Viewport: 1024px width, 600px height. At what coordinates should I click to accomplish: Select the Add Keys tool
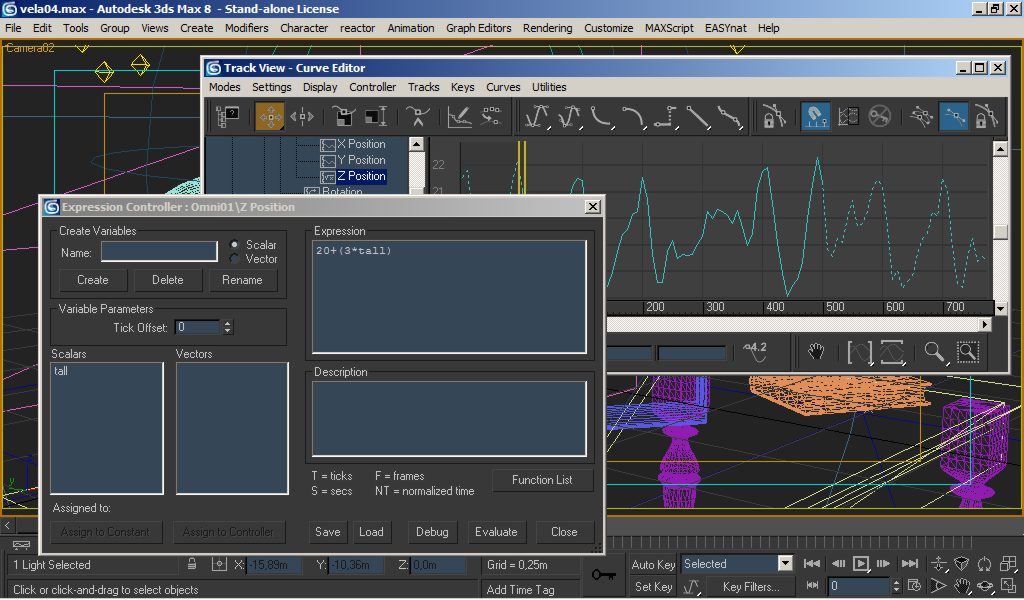(417, 117)
